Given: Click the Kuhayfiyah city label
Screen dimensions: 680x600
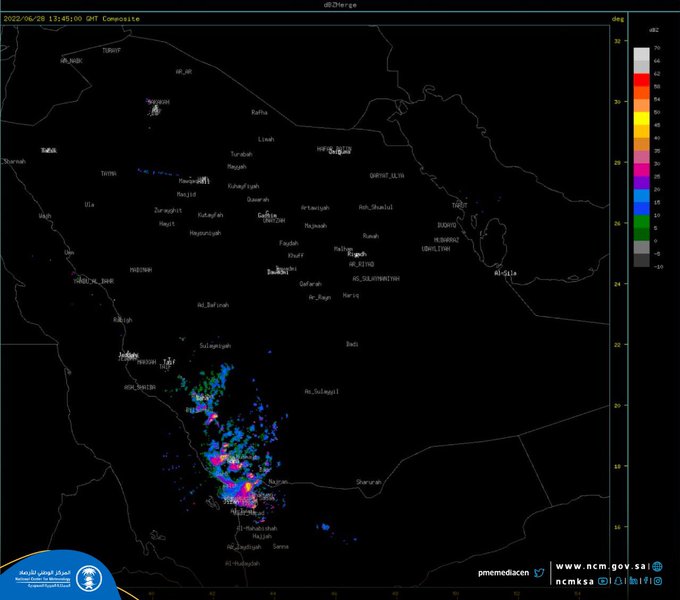Looking at the screenshot, I should coord(243,186).
